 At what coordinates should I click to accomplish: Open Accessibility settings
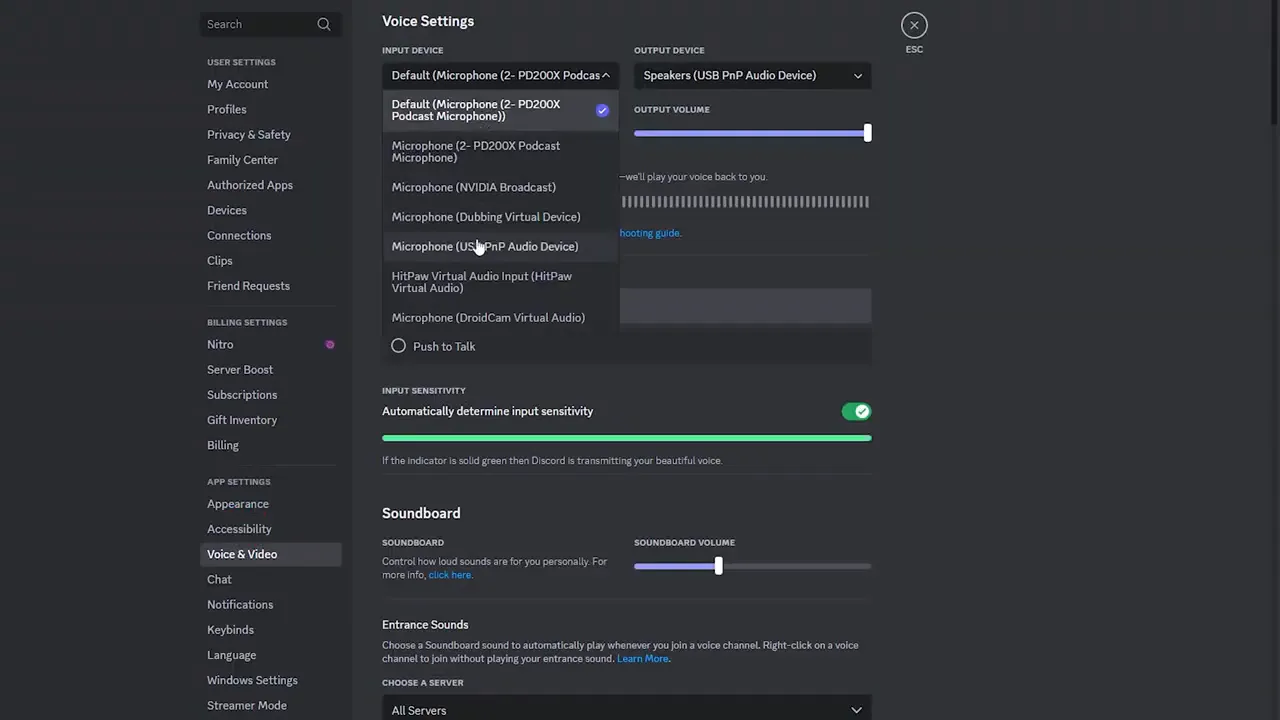click(x=270, y=529)
